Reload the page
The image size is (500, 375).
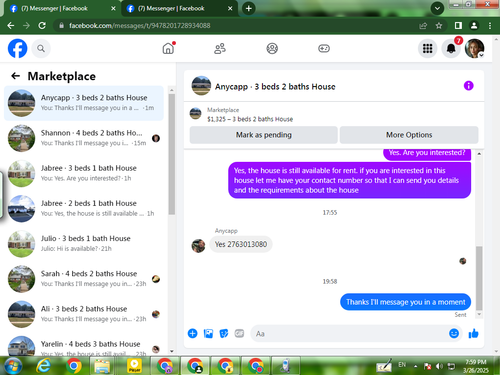pos(42,25)
